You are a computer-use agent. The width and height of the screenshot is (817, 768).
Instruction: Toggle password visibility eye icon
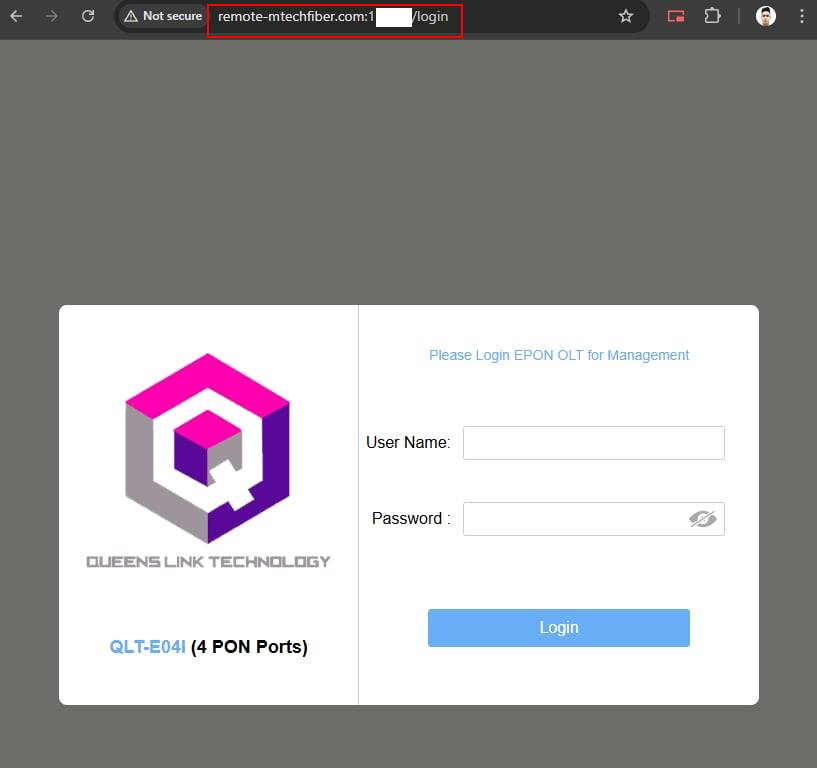click(702, 518)
